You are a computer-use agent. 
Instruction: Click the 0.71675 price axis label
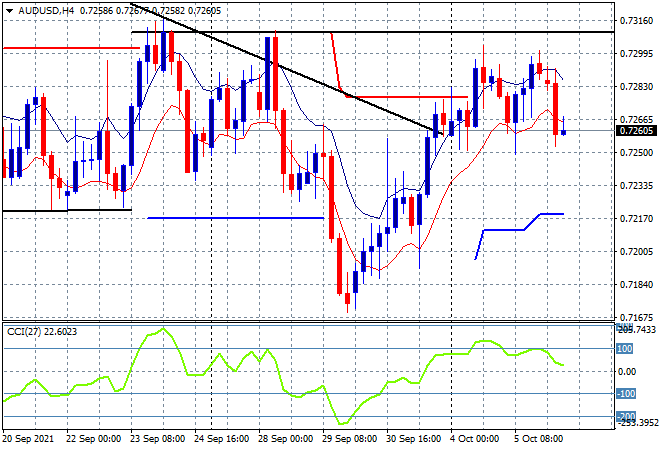point(637,317)
